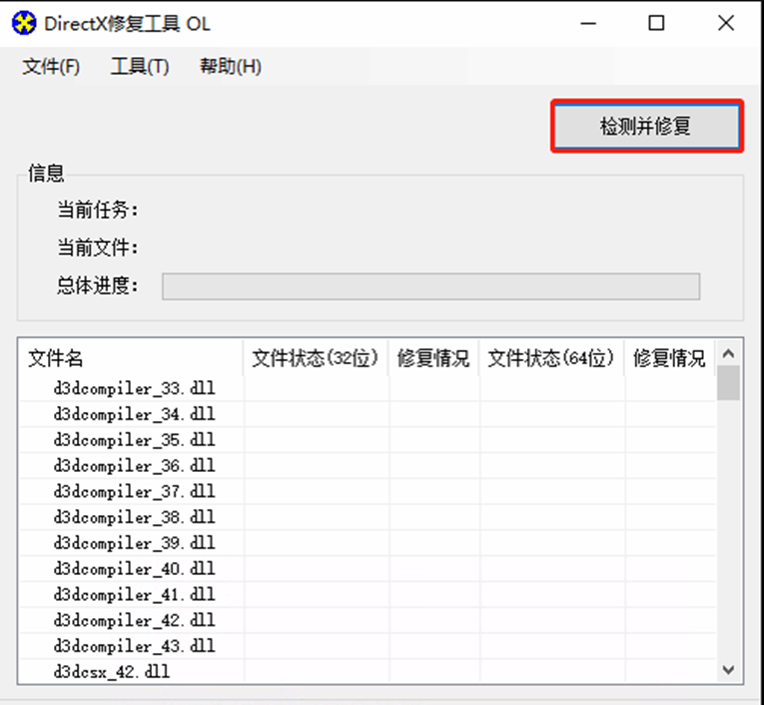Viewport: 764px width, 705px height.
Task: Select row d3dcompiler_39.dll
Action: click(x=367, y=543)
